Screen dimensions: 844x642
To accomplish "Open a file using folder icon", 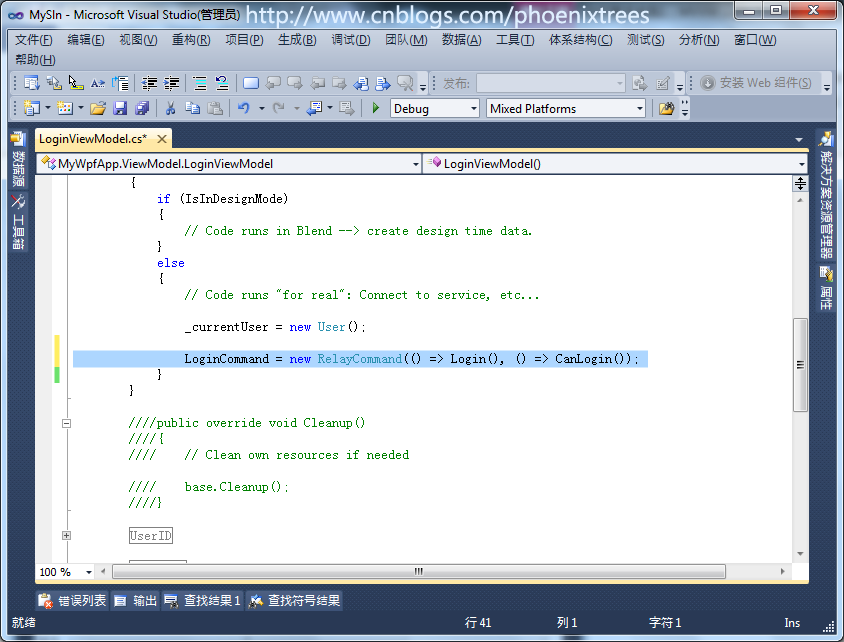I will point(98,109).
